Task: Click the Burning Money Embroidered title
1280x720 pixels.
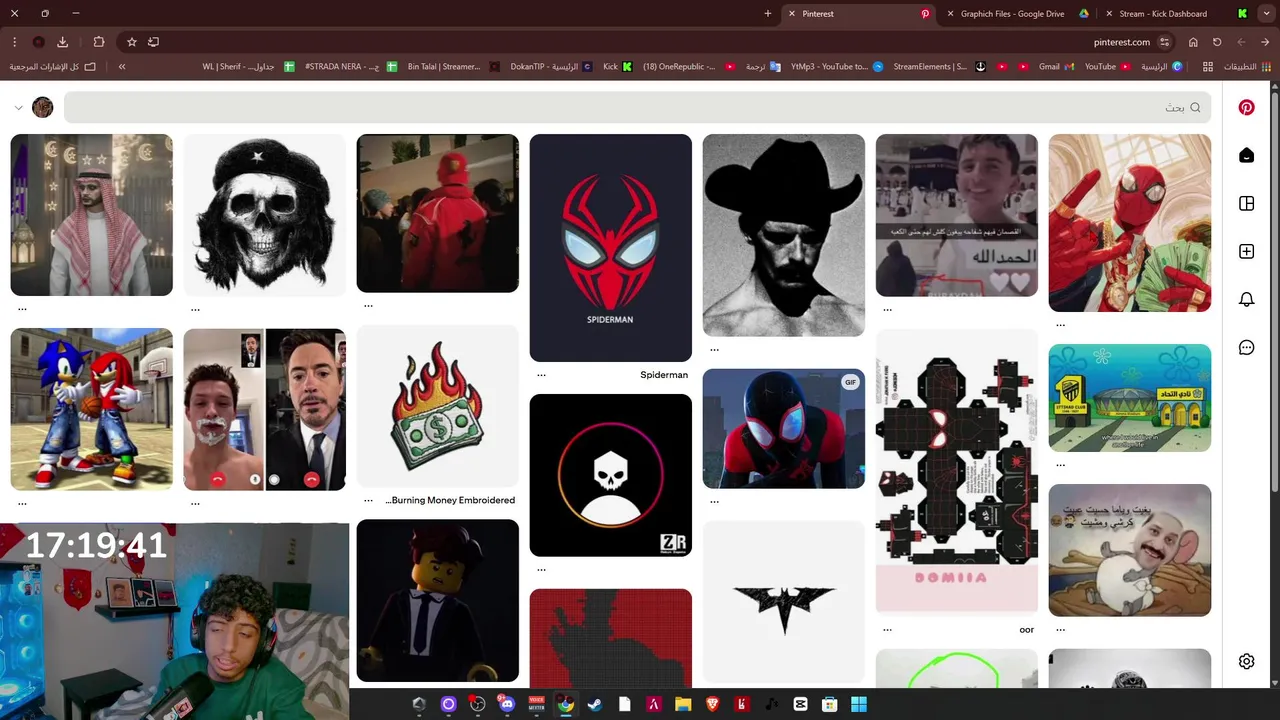Action: click(450, 500)
